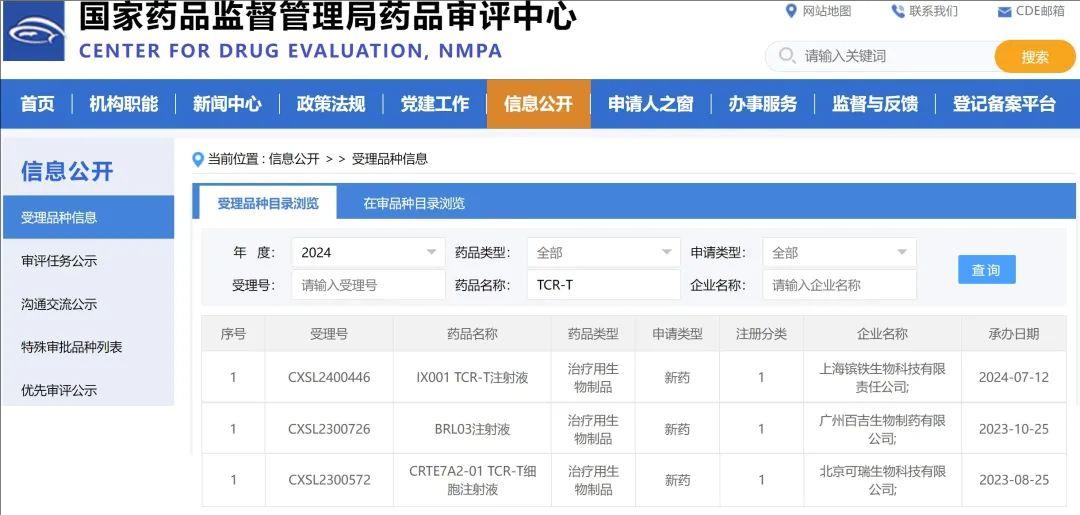Click 受理品种信息 in the breadcrumb
Screen dimensions: 1080x515
(x=390, y=159)
